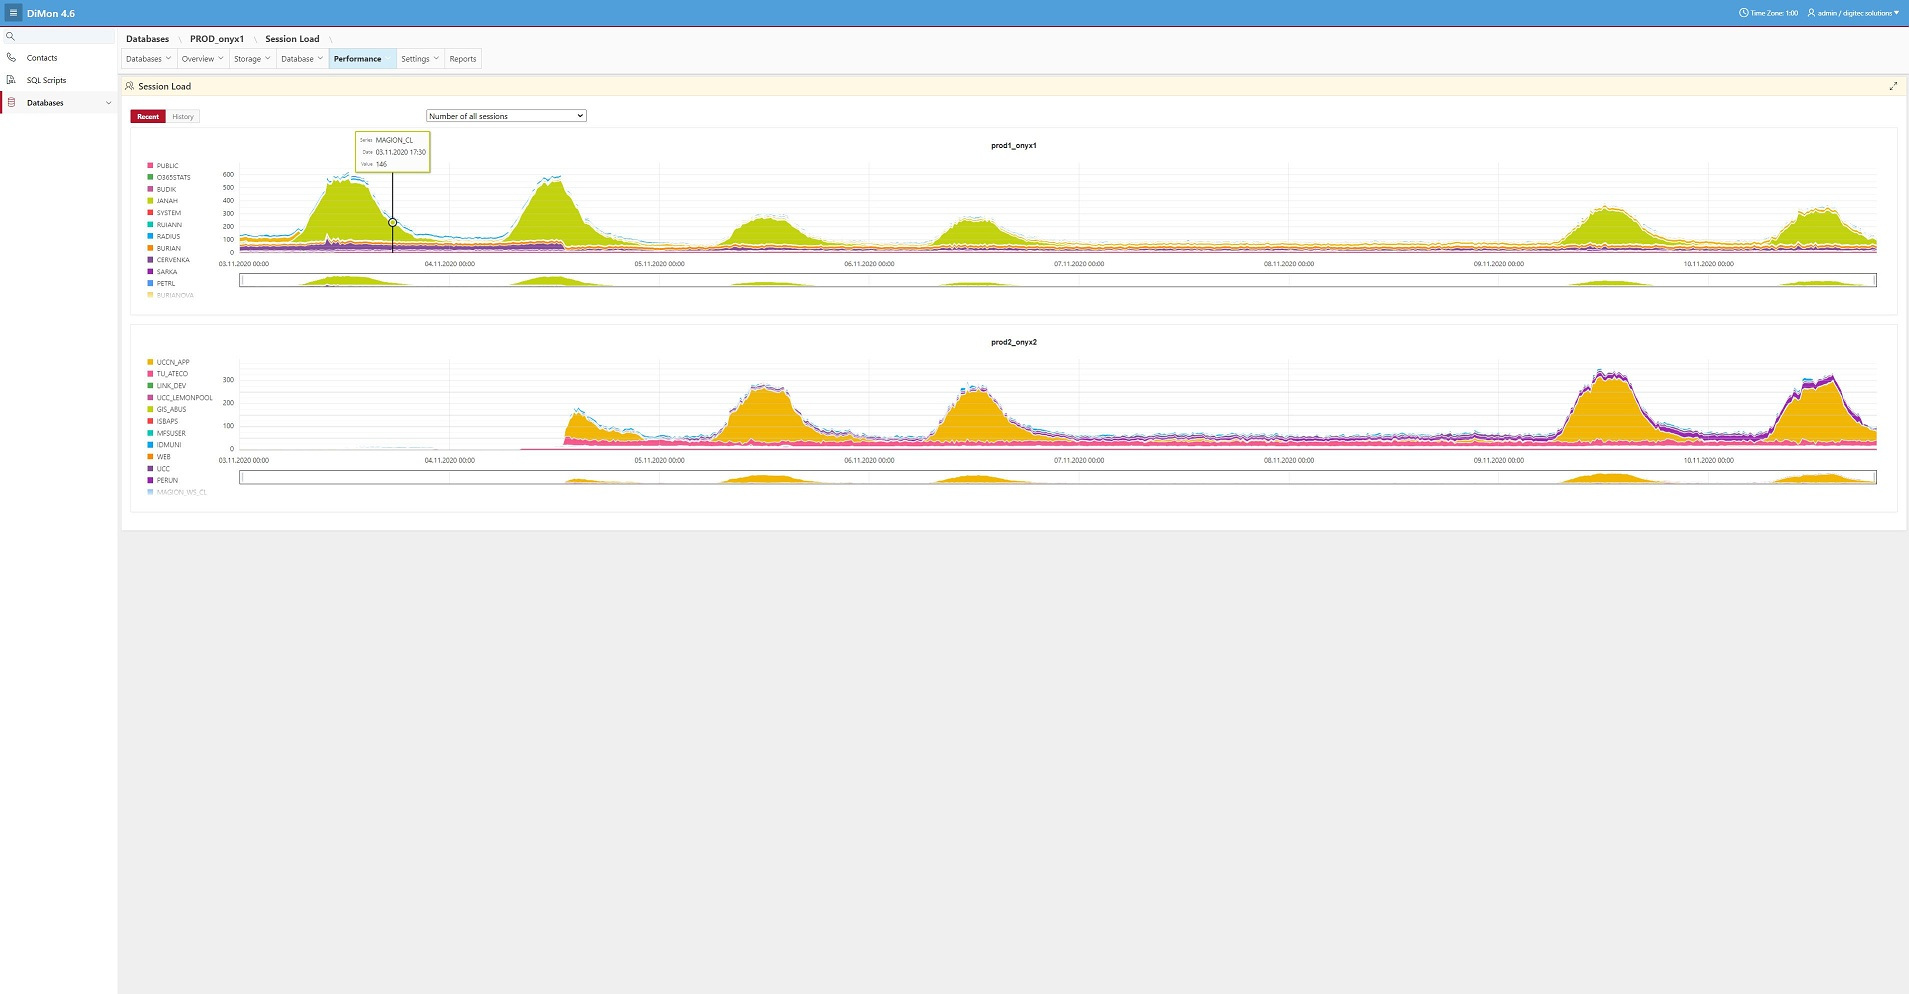
Task: Open Contacts via its phone icon
Action: point(11,58)
